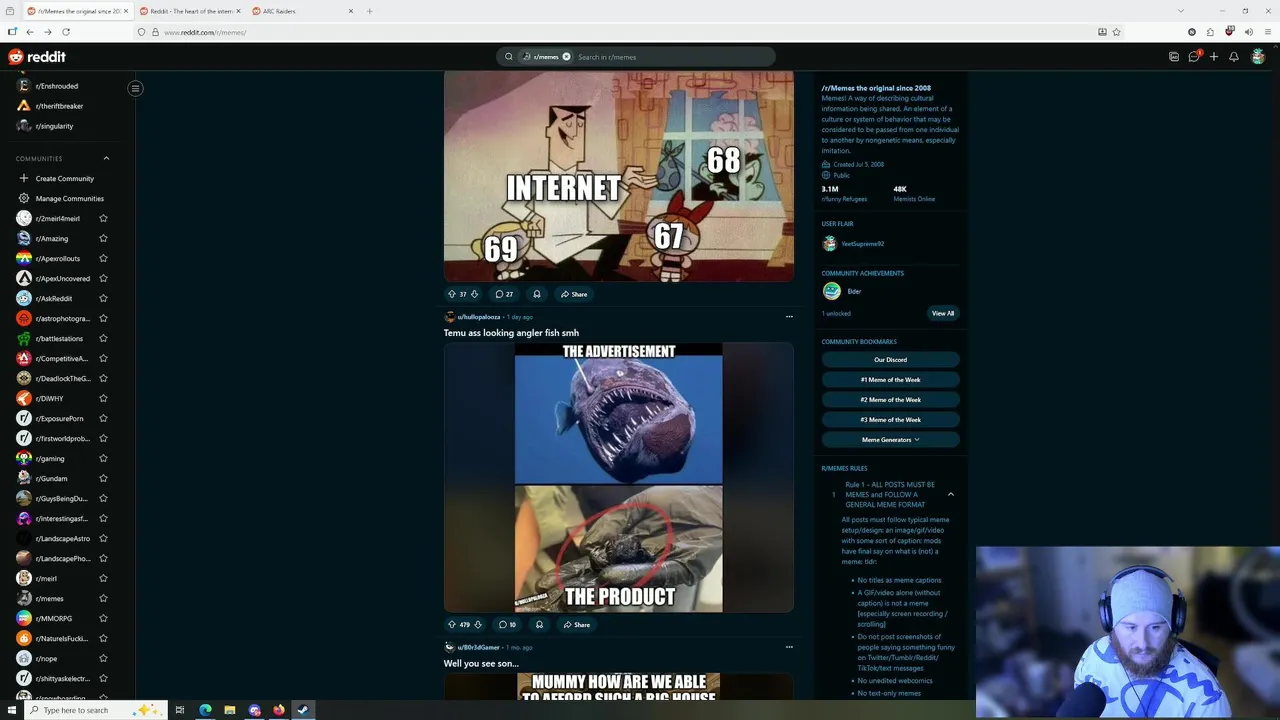Open the Windows Start menu

(10, 710)
